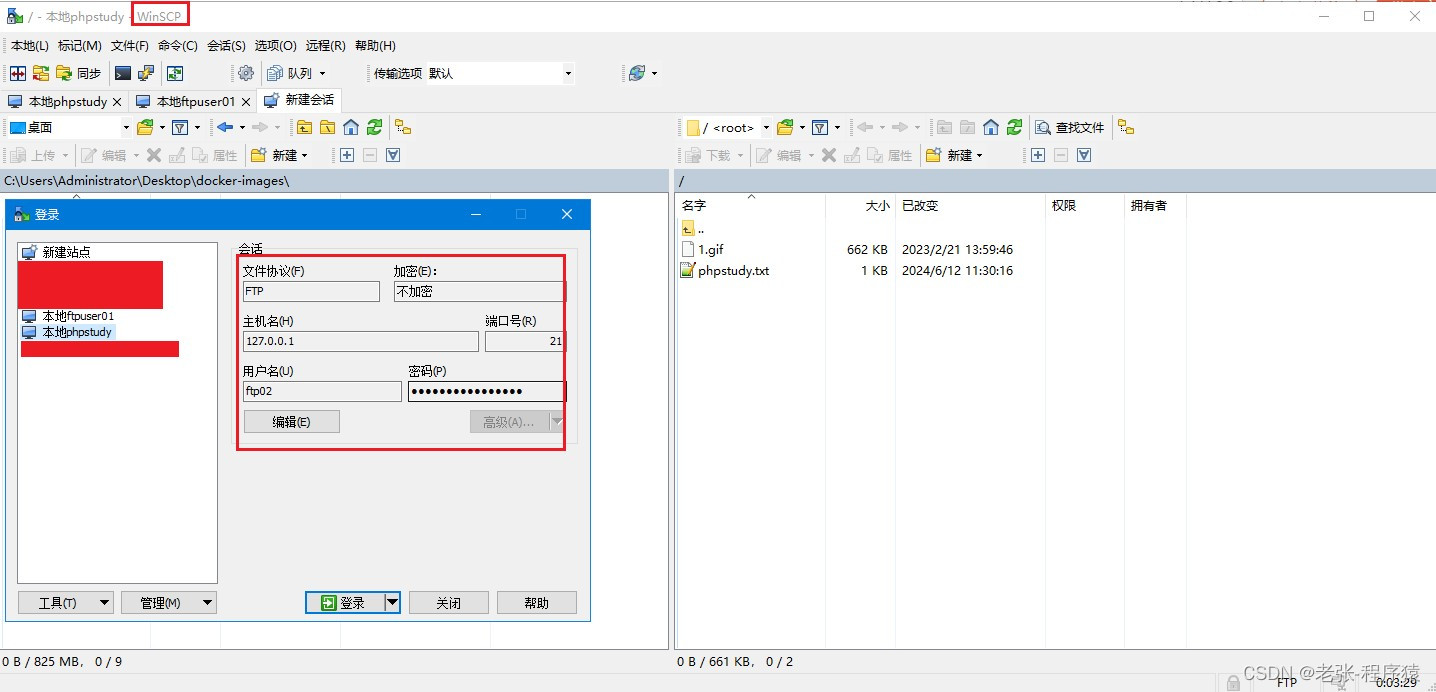
Task: Click the Synchronize directories icon
Action: coord(41,73)
